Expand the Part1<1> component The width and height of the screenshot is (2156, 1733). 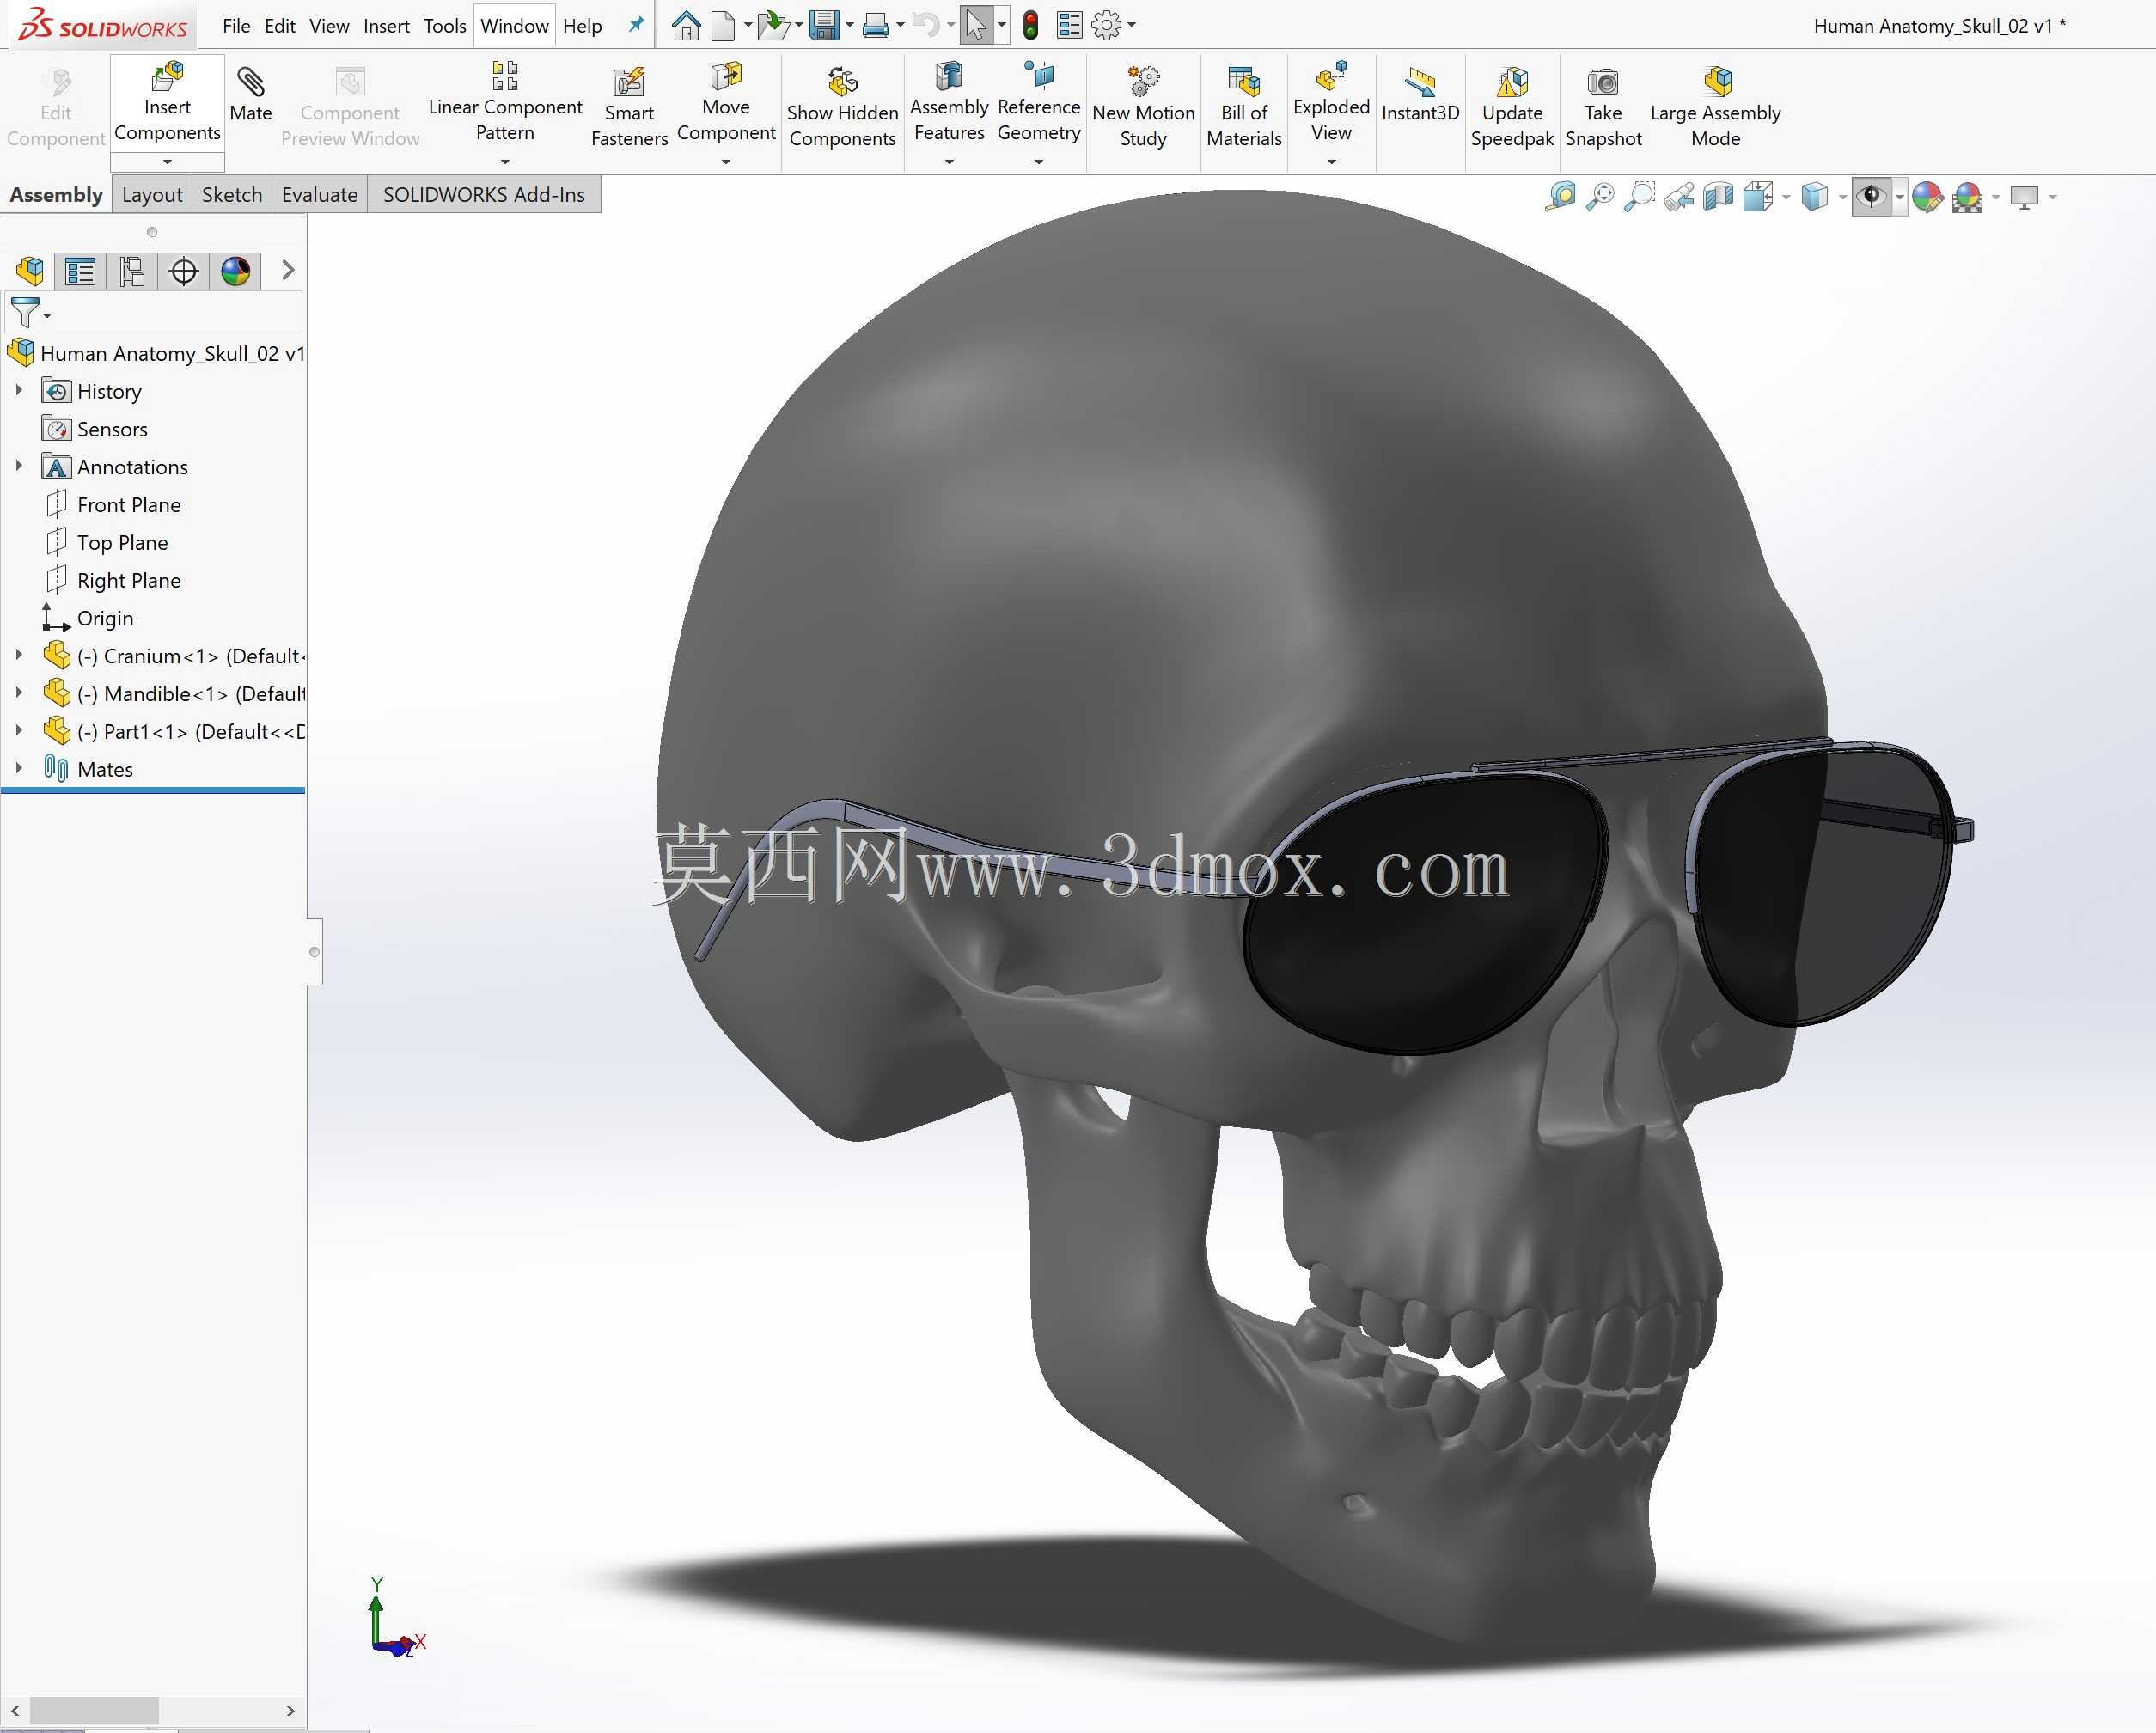point(19,731)
